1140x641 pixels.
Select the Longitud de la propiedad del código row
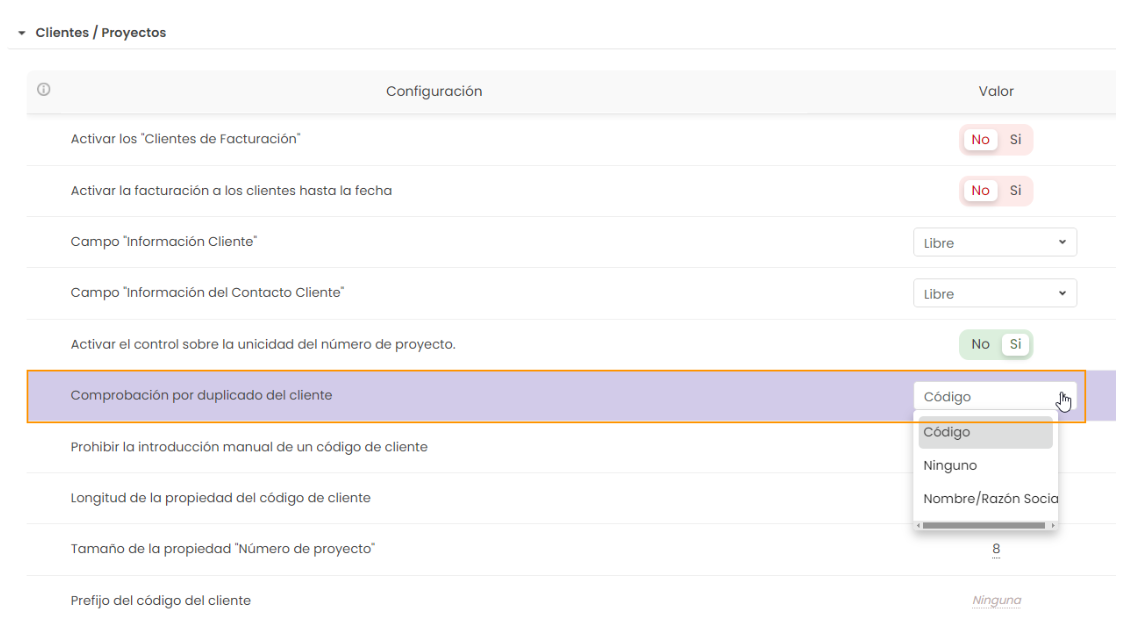(220, 498)
